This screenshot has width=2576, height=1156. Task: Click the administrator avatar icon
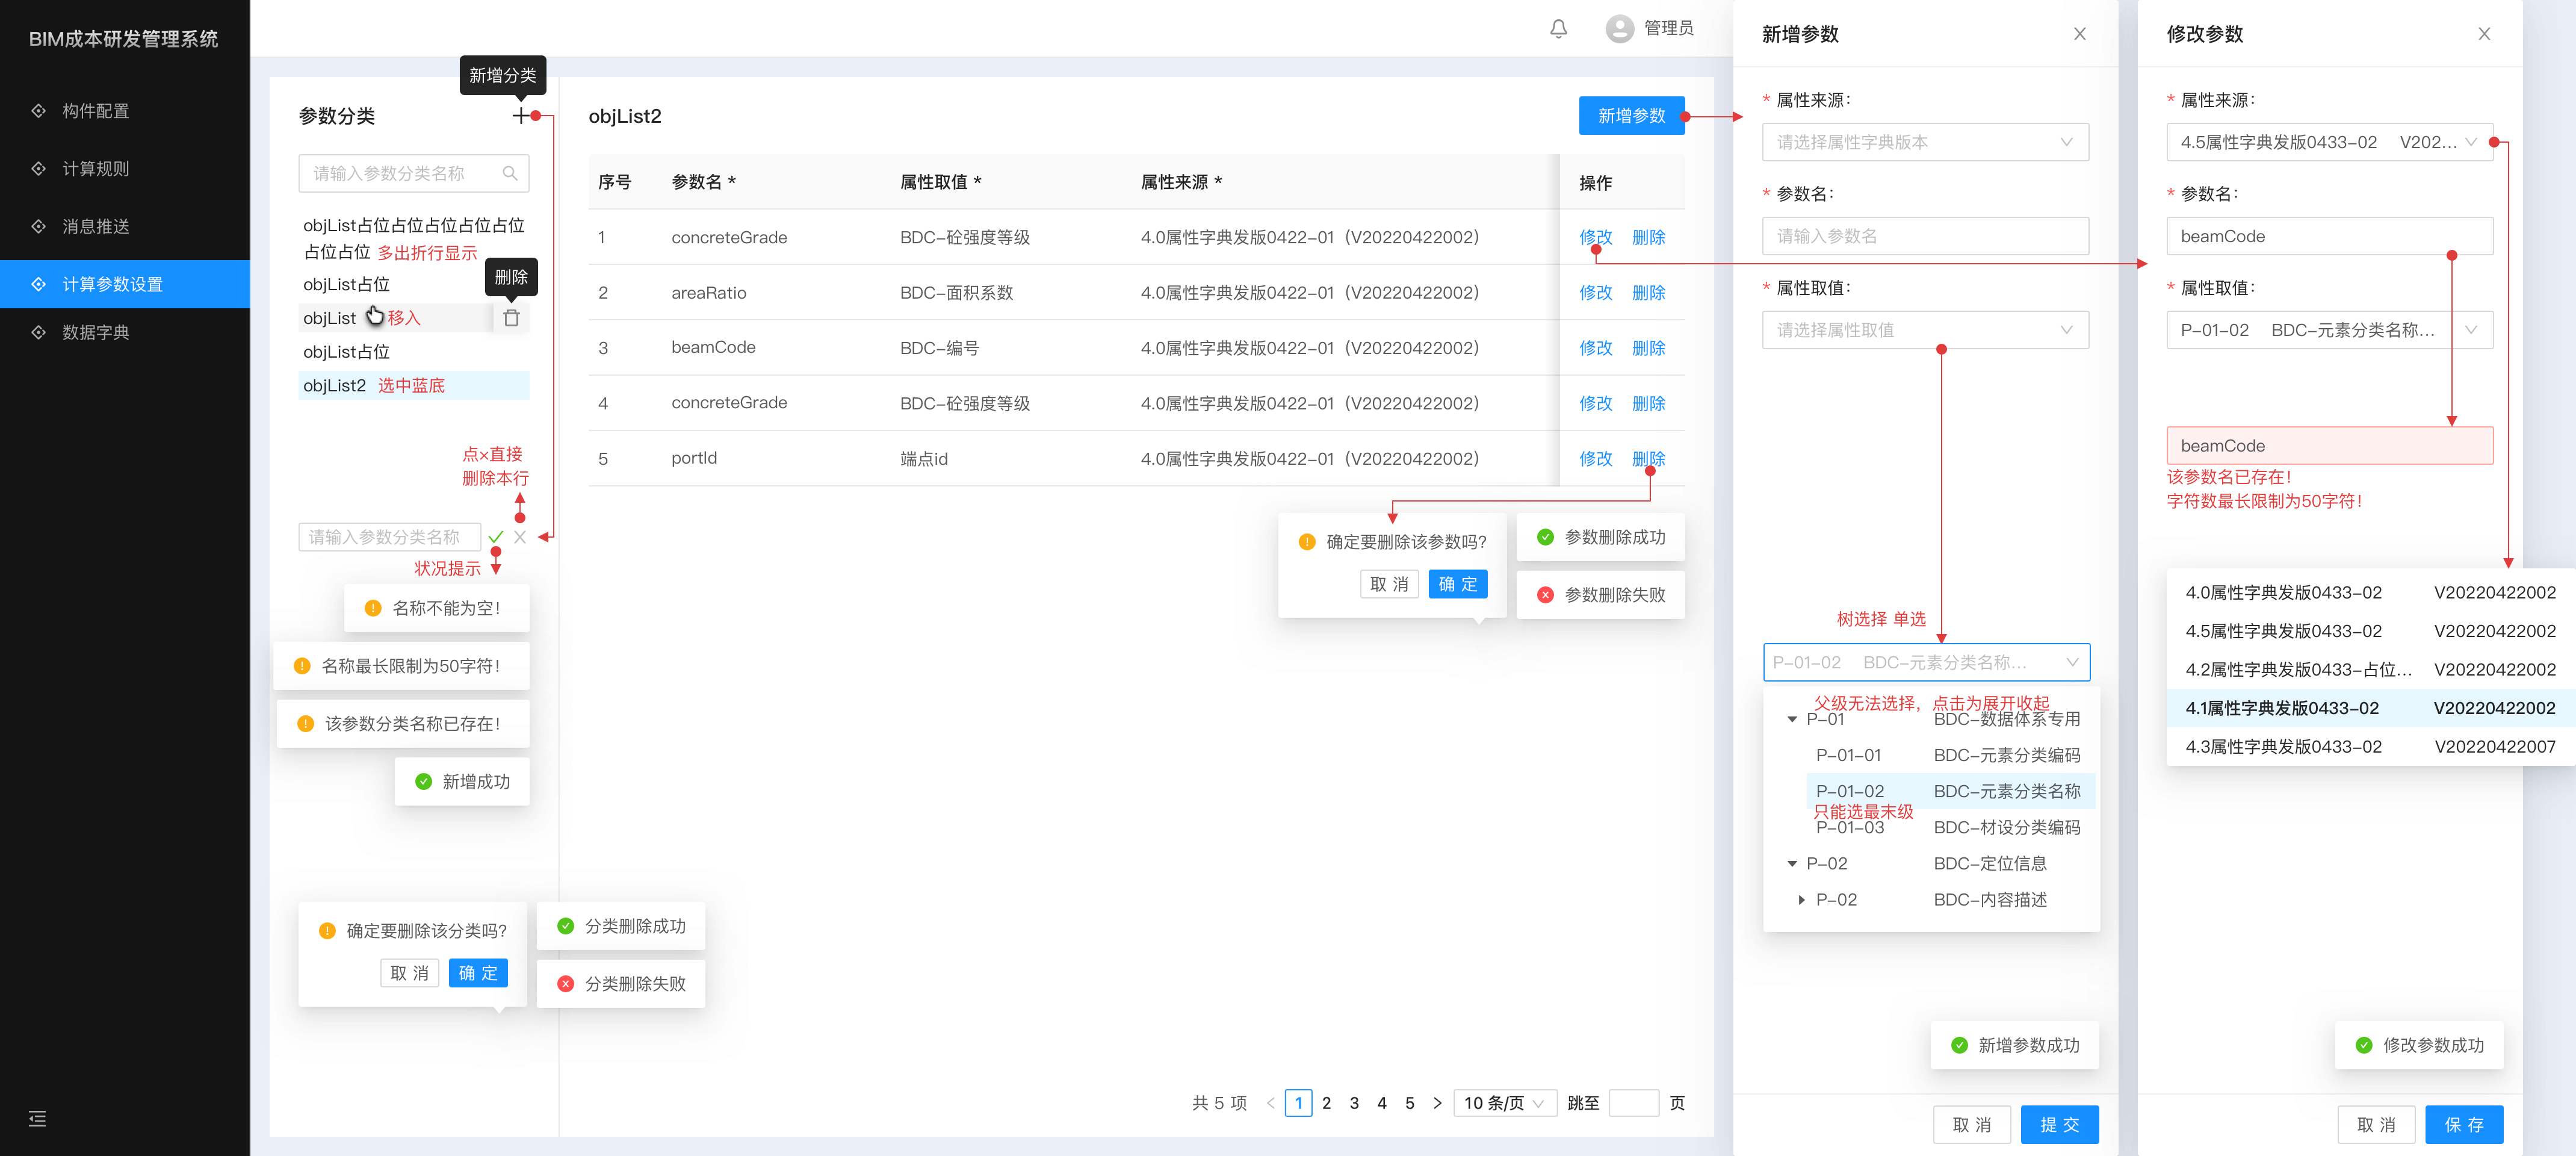pyautogui.click(x=1619, y=29)
